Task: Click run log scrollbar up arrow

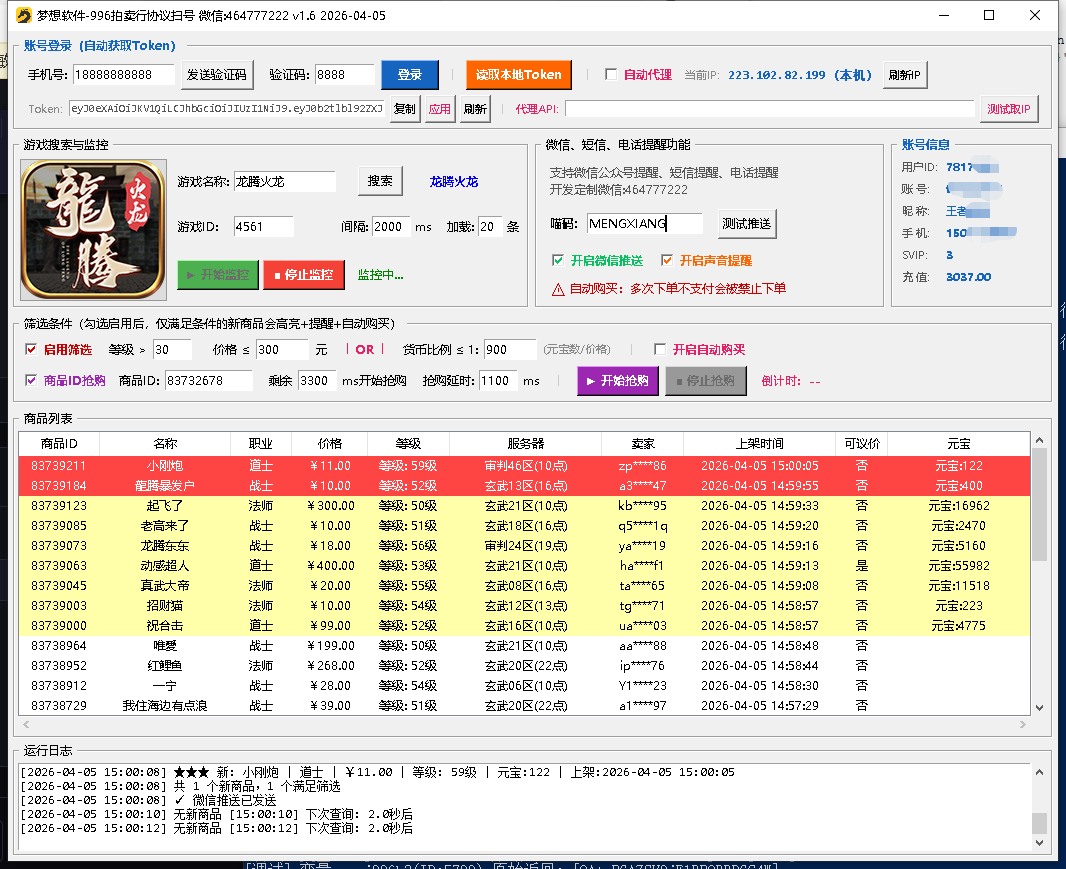Action: 1039,772
